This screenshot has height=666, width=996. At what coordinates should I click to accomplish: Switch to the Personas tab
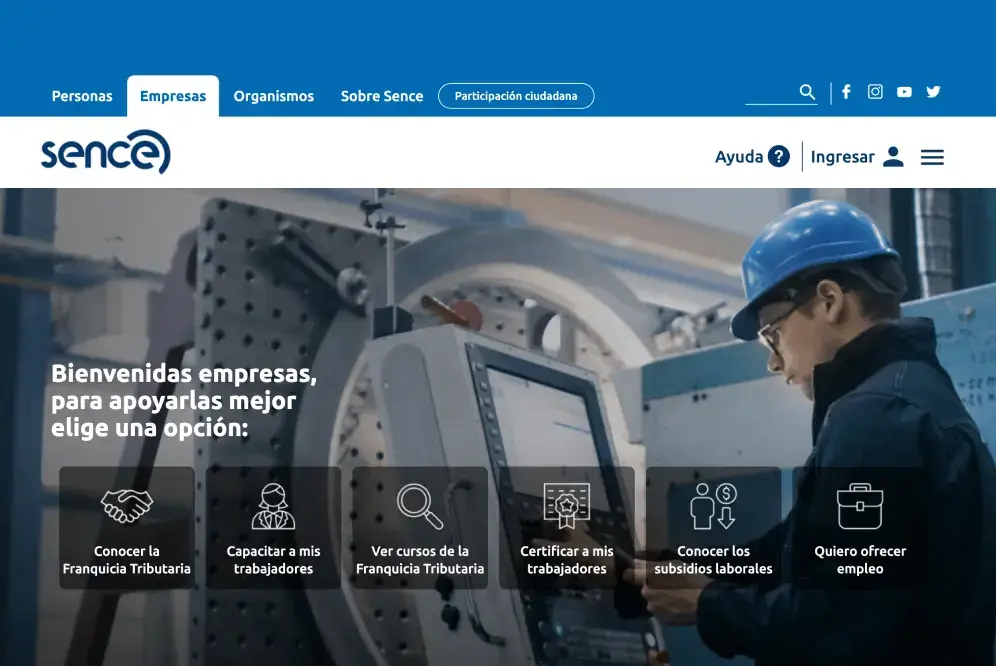point(82,97)
